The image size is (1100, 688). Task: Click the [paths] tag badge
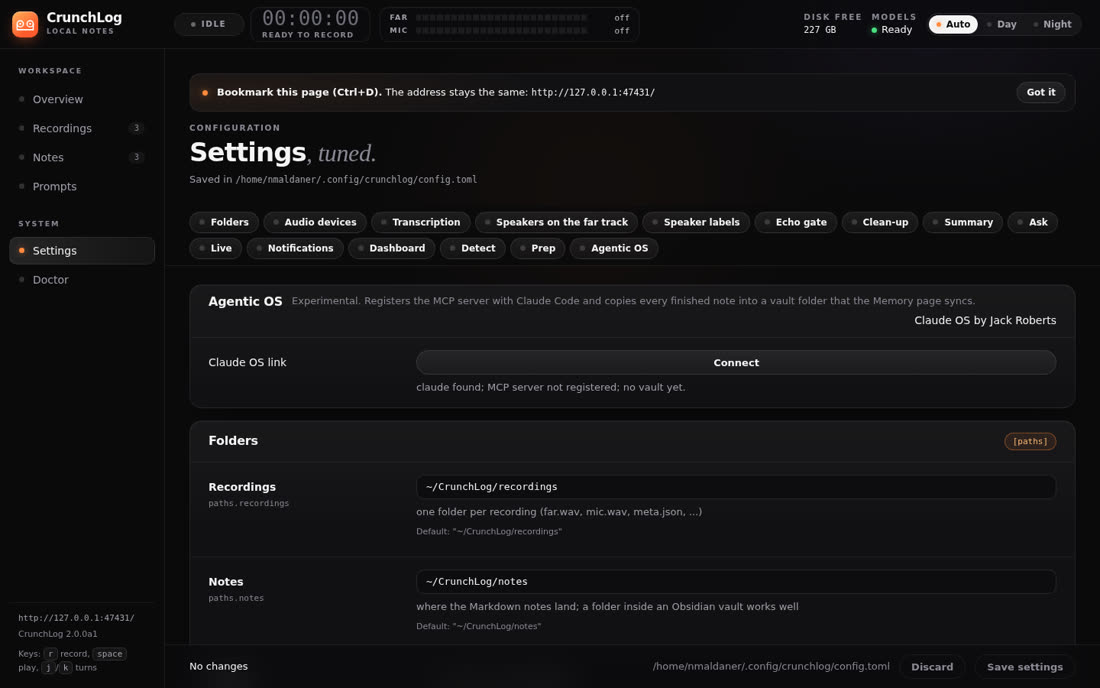tap(1030, 441)
